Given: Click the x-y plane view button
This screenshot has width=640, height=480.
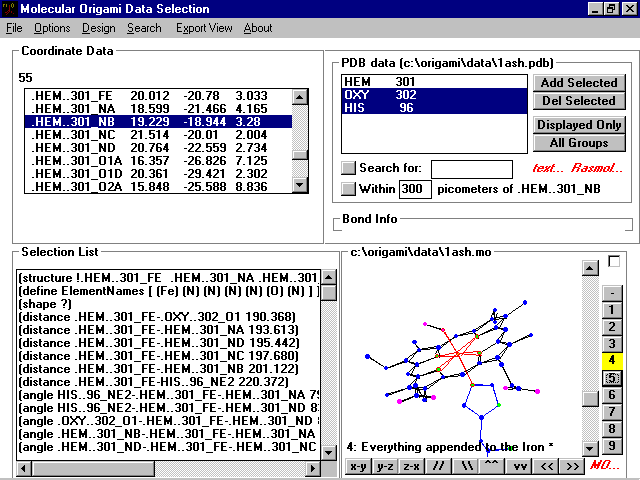Looking at the screenshot, I should click(359, 466).
